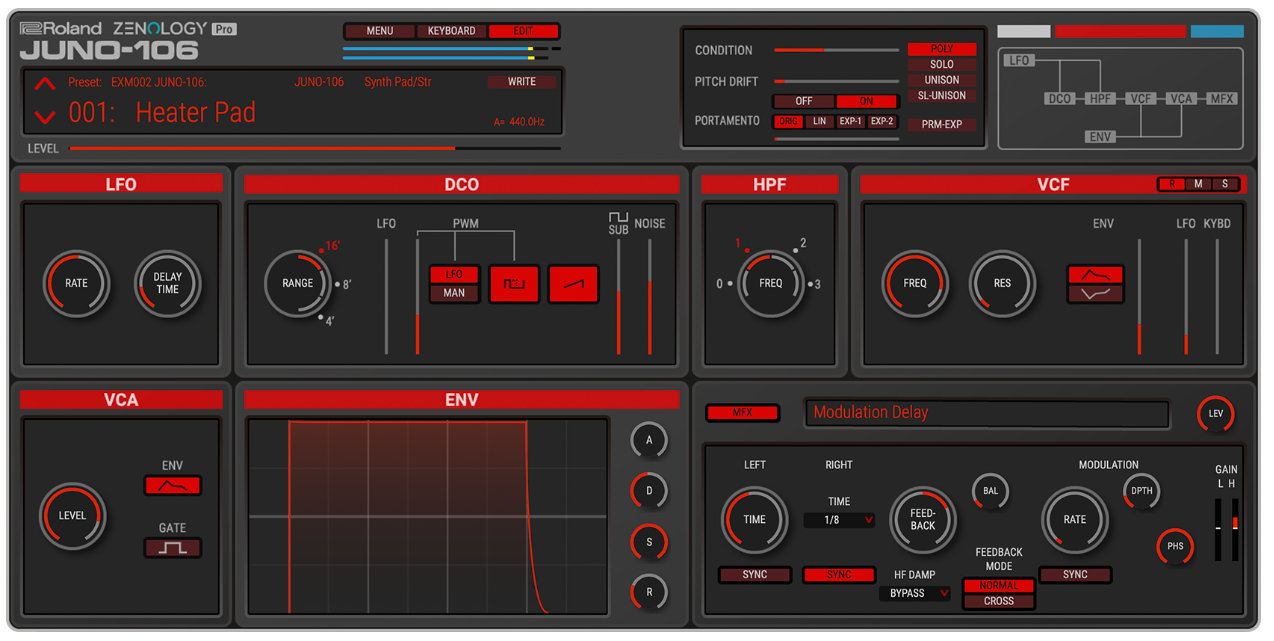The image size is (1274, 641).
Task: Open the Modulation Delay effect type selector
Action: click(987, 413)
